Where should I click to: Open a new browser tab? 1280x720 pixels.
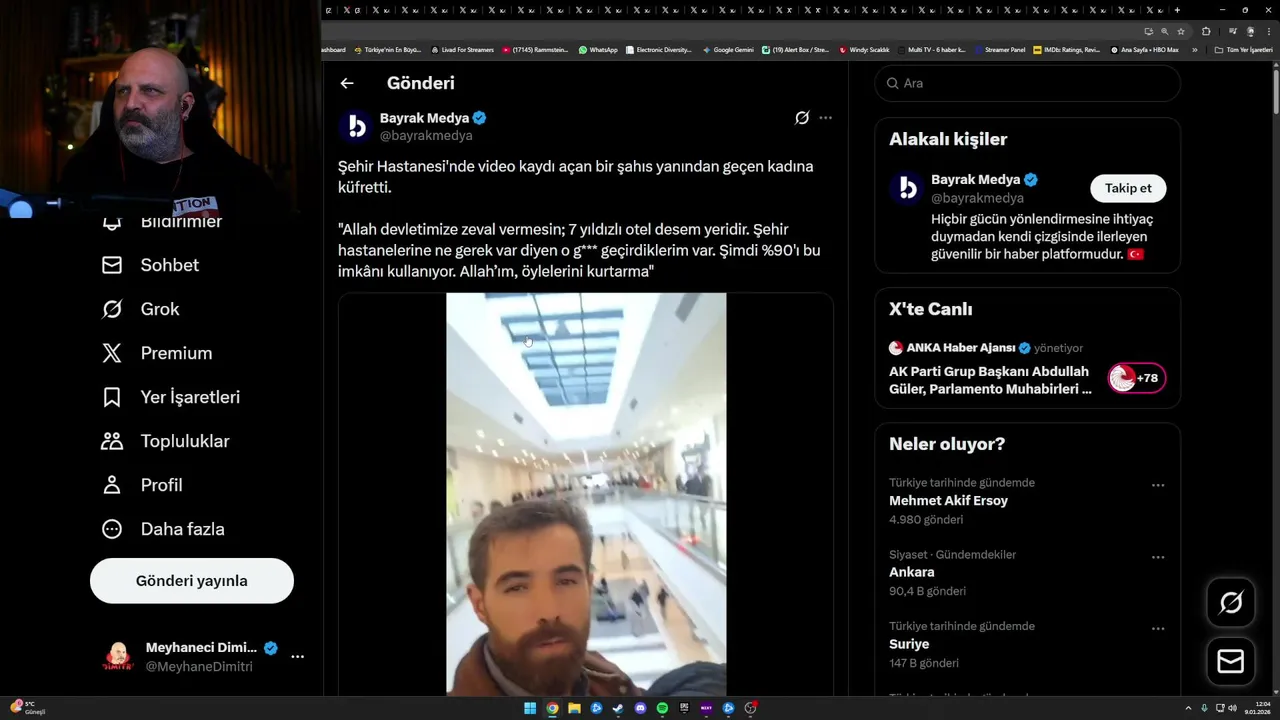1177,10
